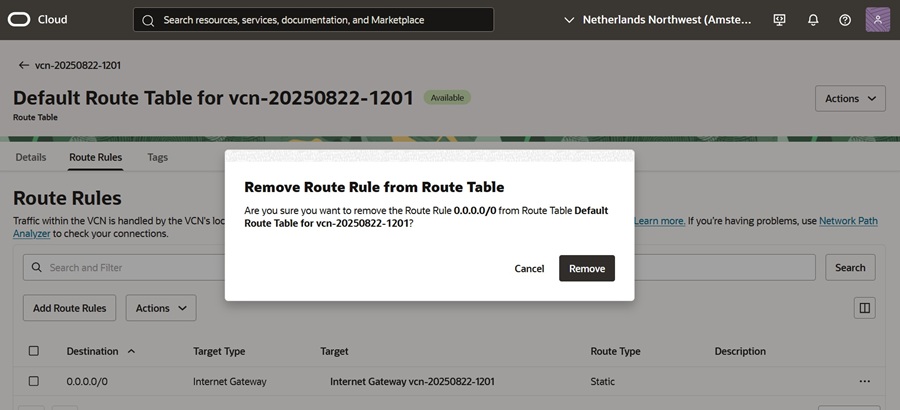Click the Cloud text beside the logo
900x410 pixels.
coord(52,20)
